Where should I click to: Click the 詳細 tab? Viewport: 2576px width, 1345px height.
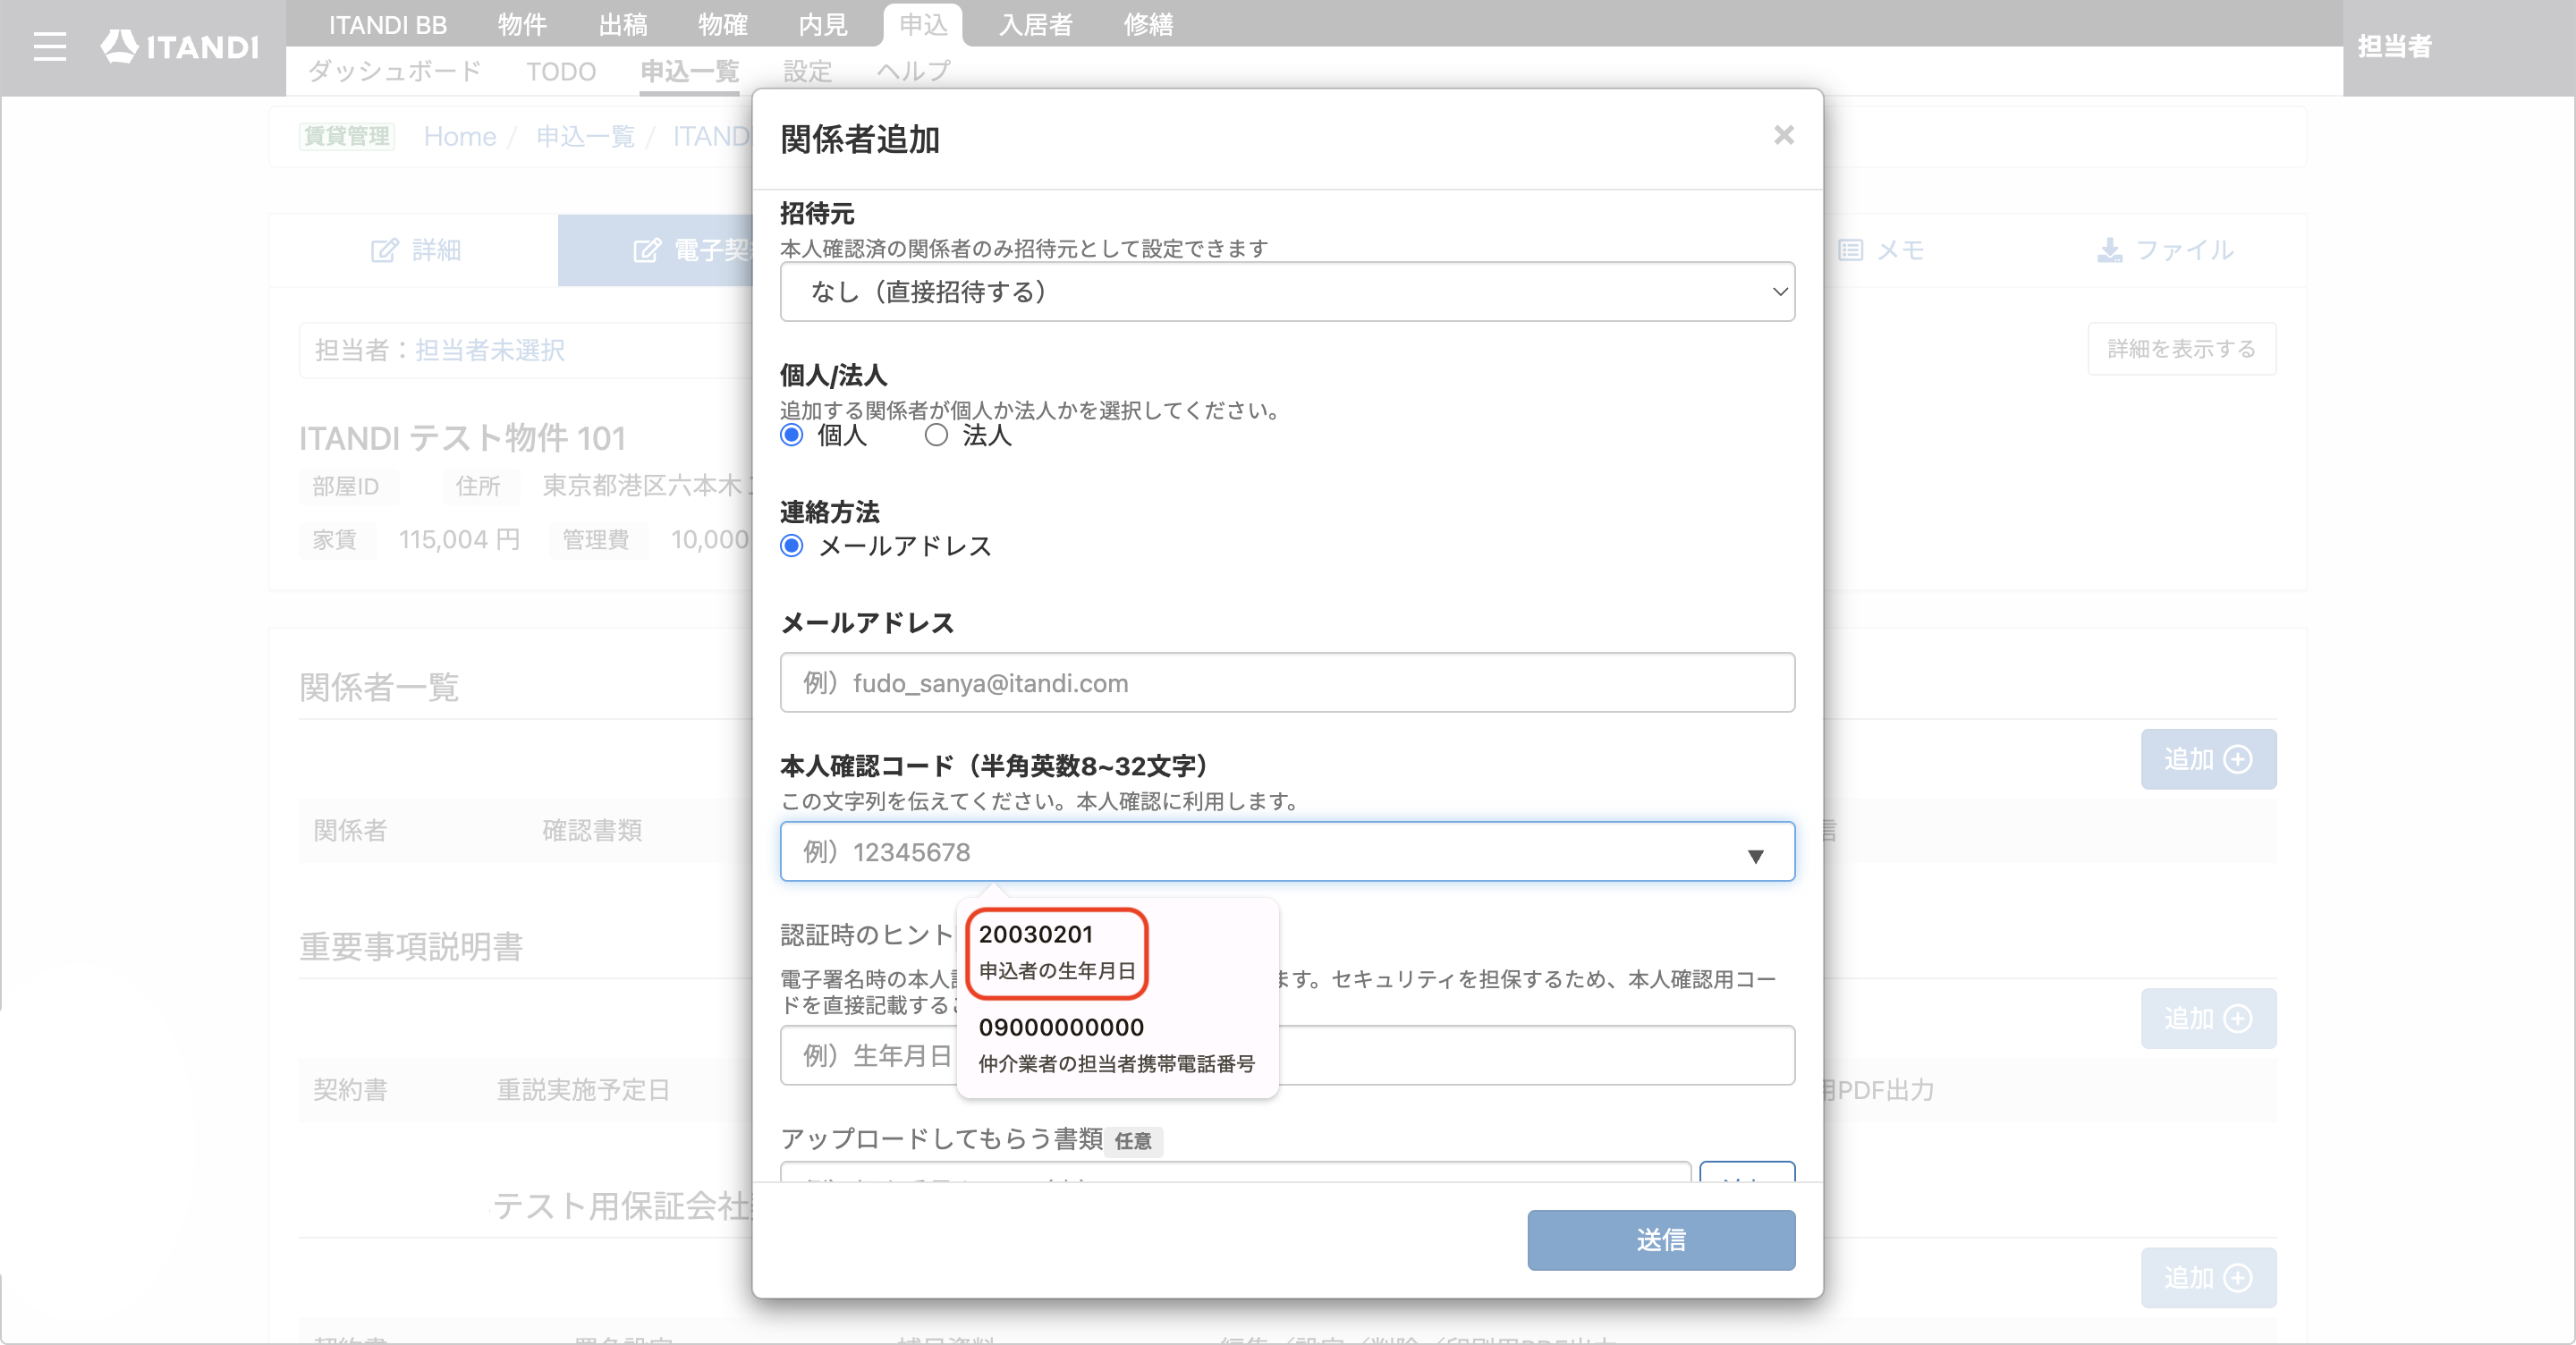415,250
